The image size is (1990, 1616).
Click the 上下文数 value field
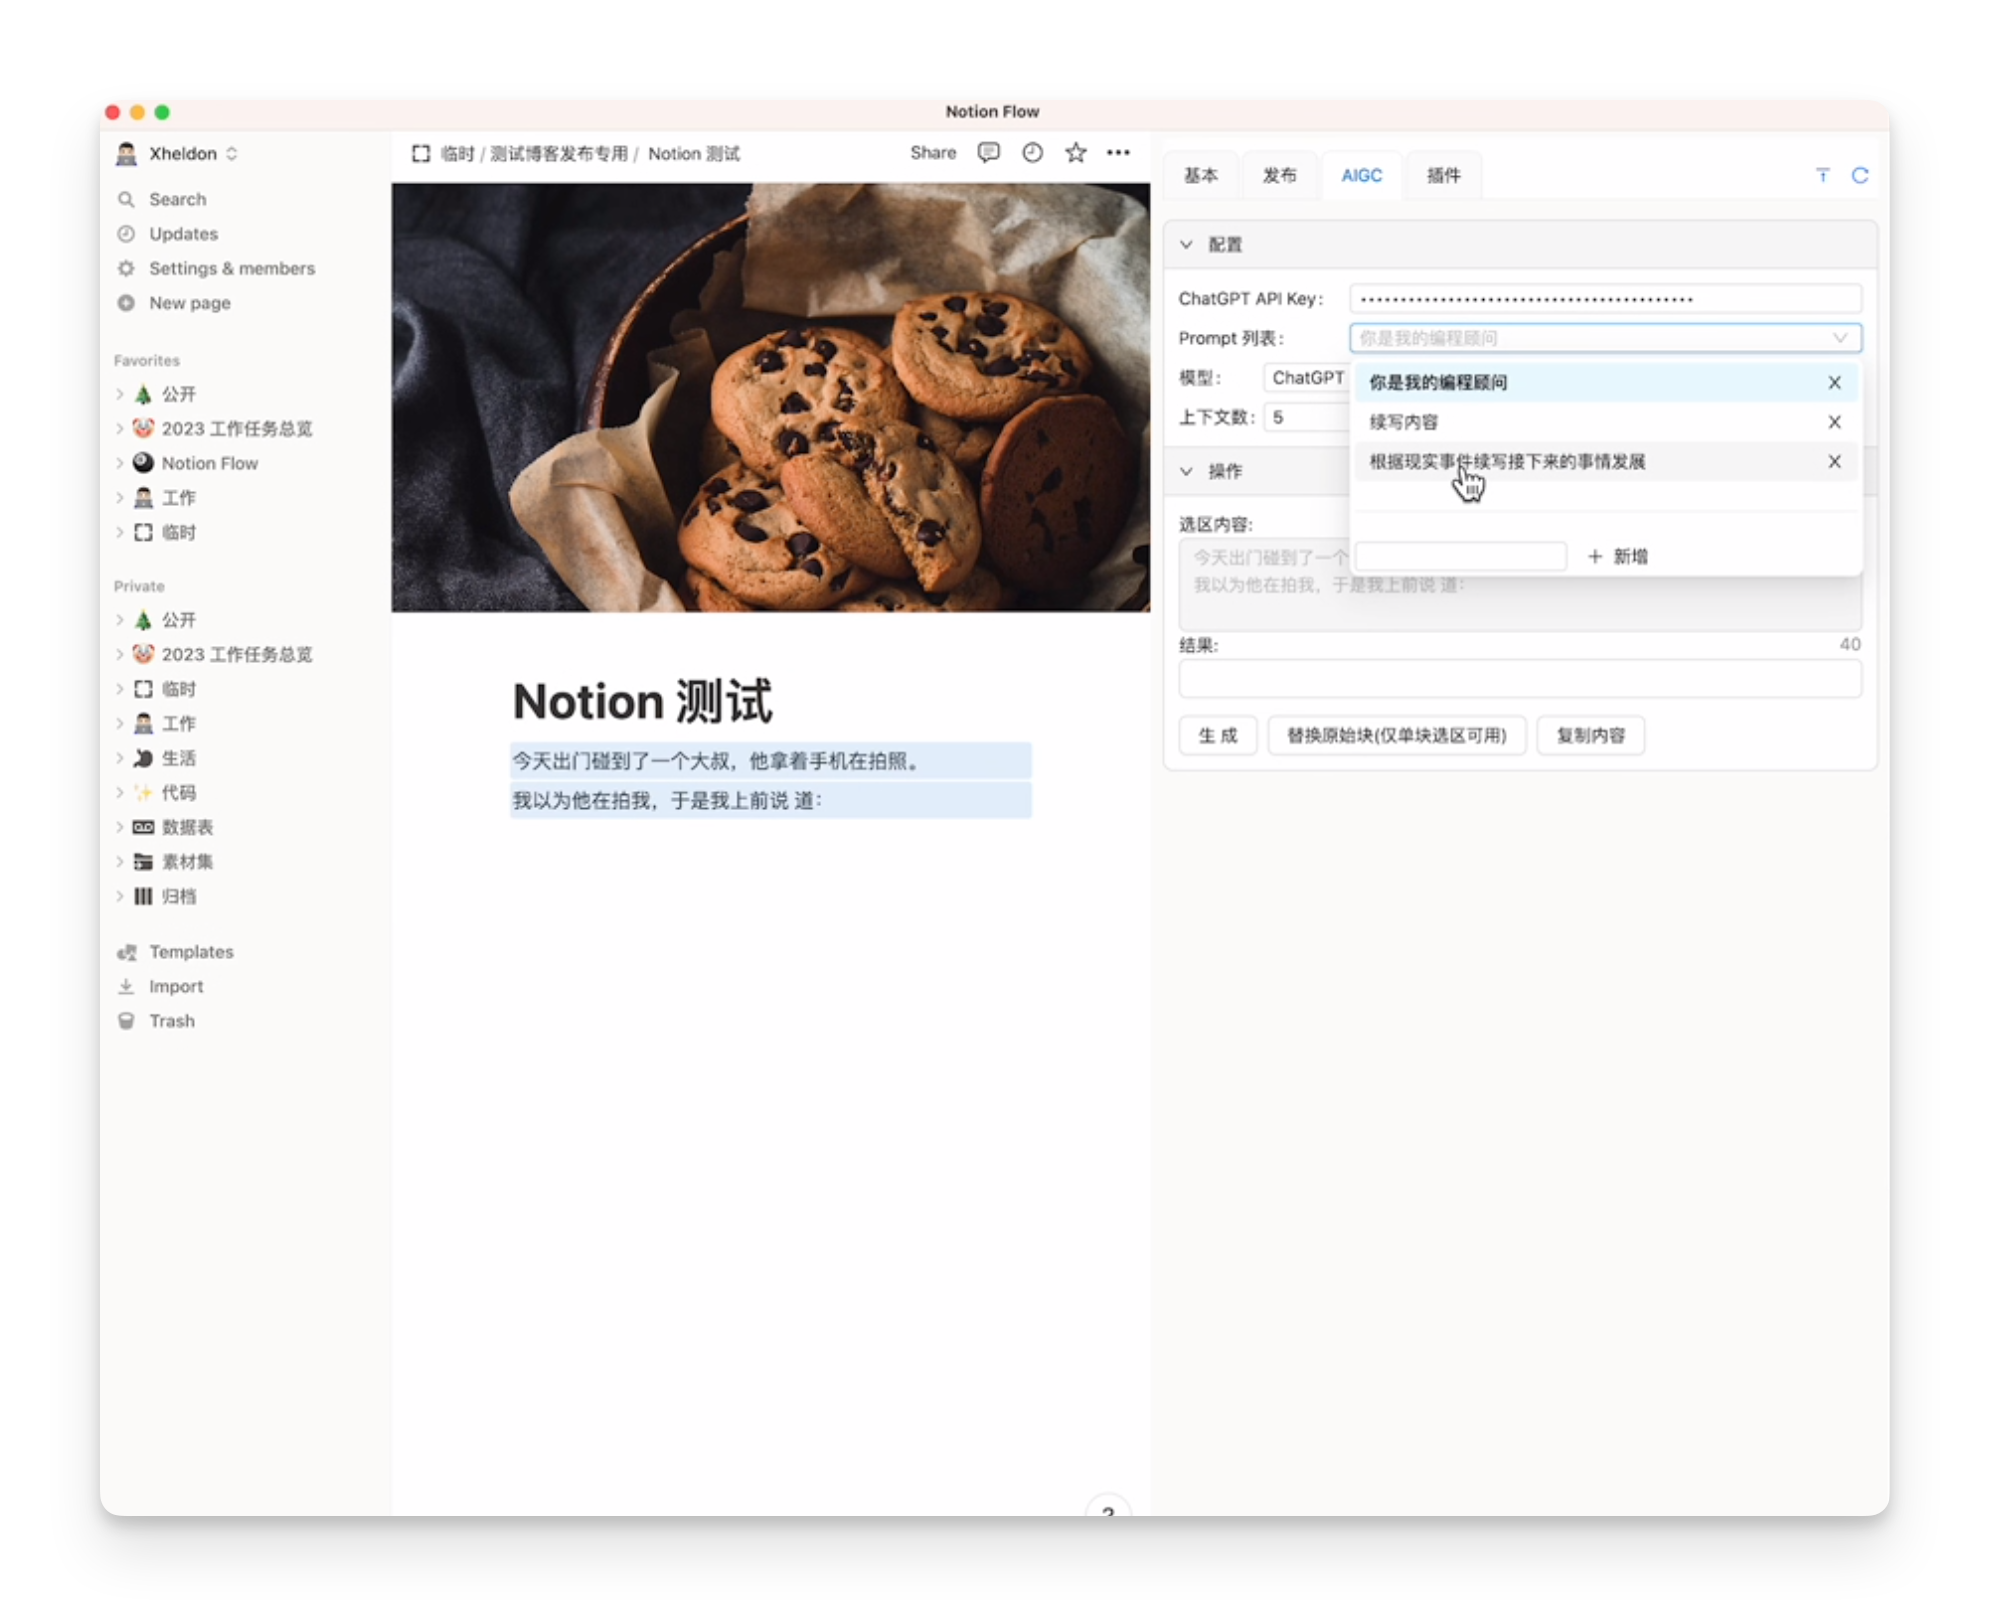pos(1305,418)
